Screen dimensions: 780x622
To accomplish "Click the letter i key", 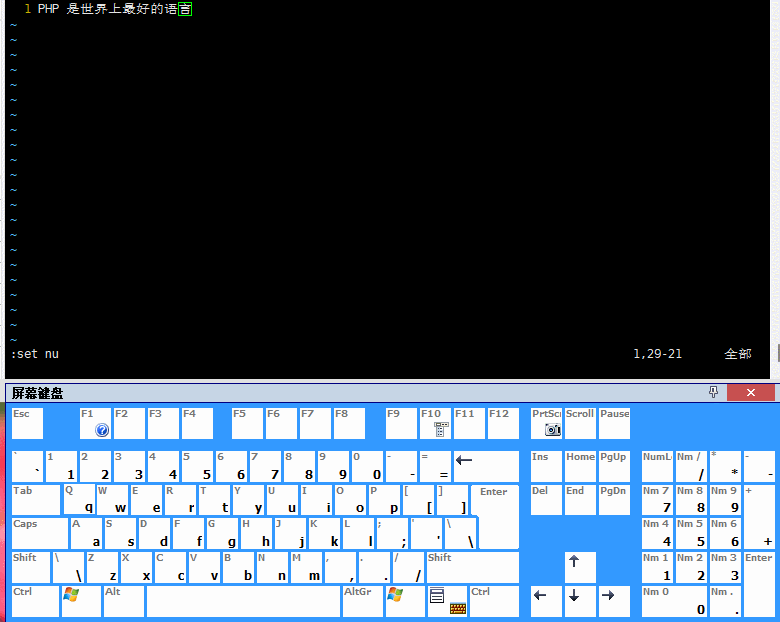I will pos(317,500).
